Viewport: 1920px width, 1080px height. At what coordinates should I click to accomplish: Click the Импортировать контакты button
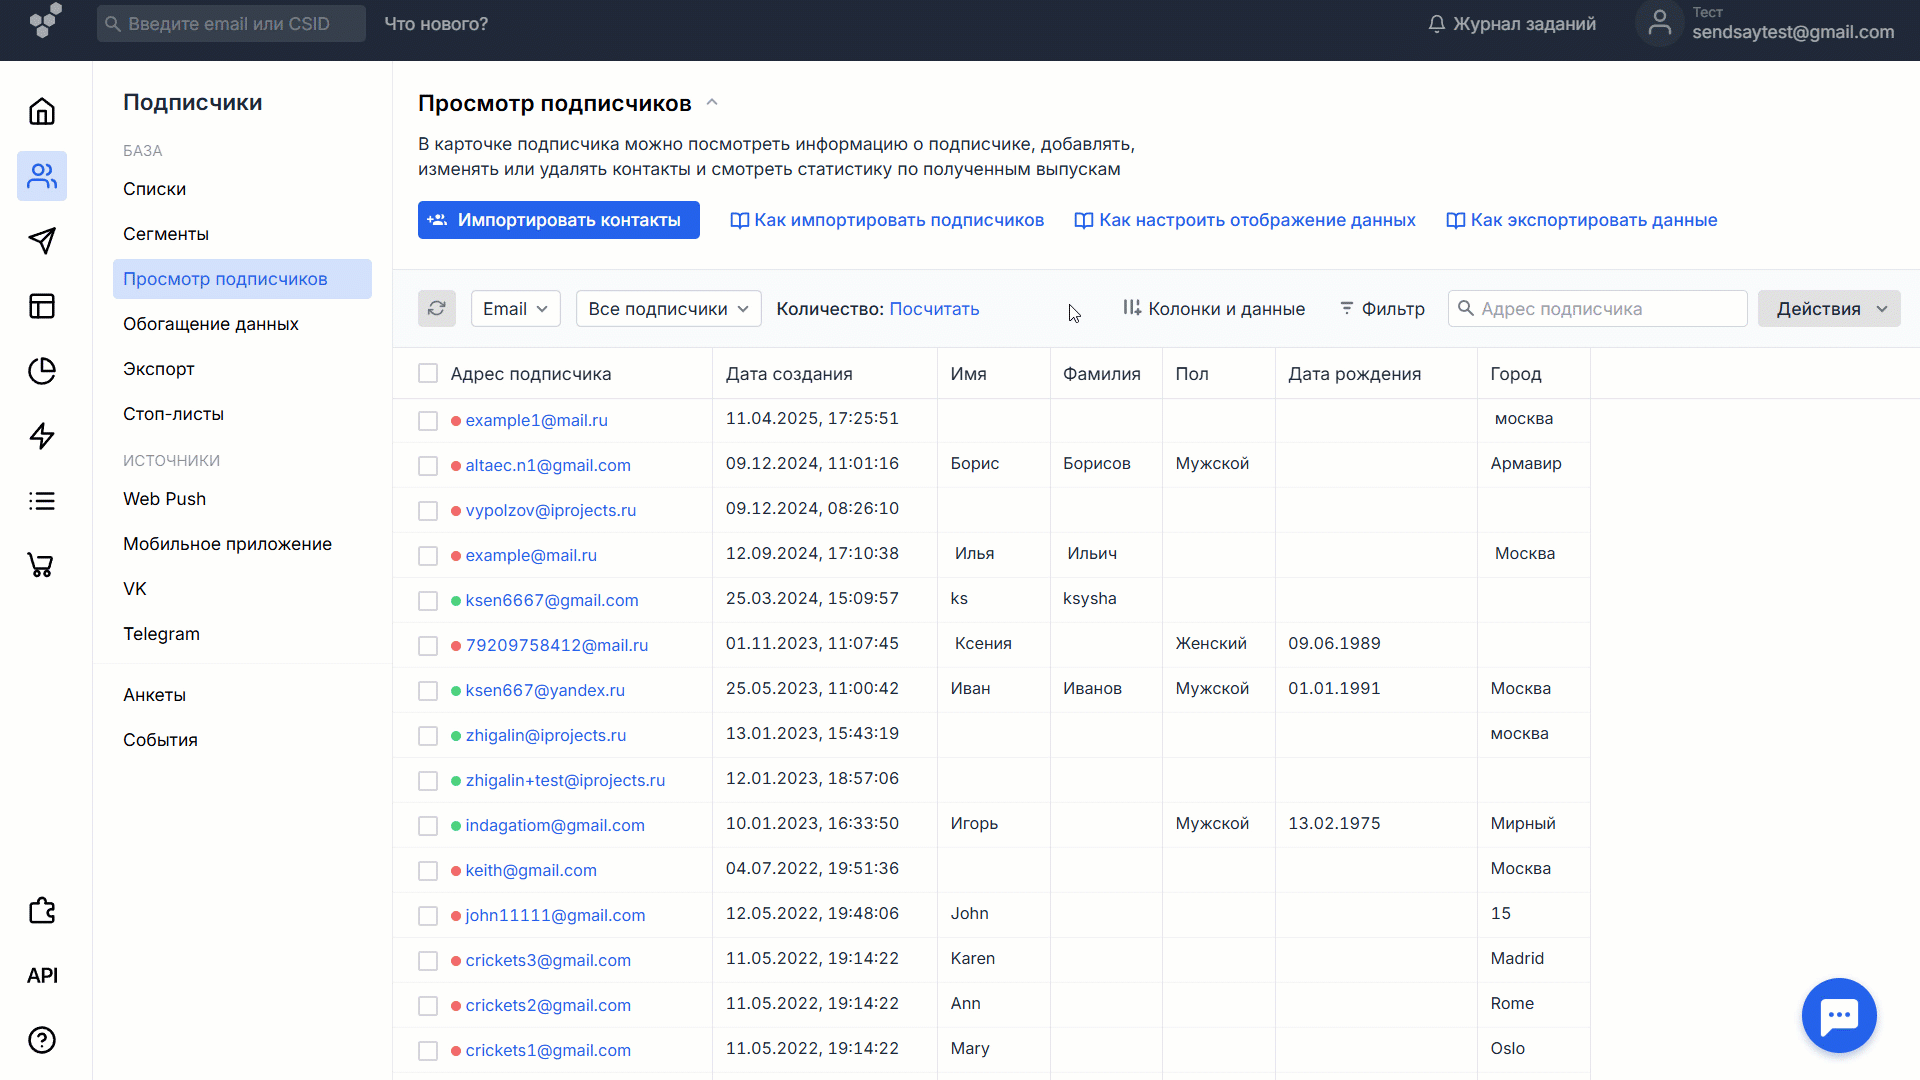click(x=558, y=220)
